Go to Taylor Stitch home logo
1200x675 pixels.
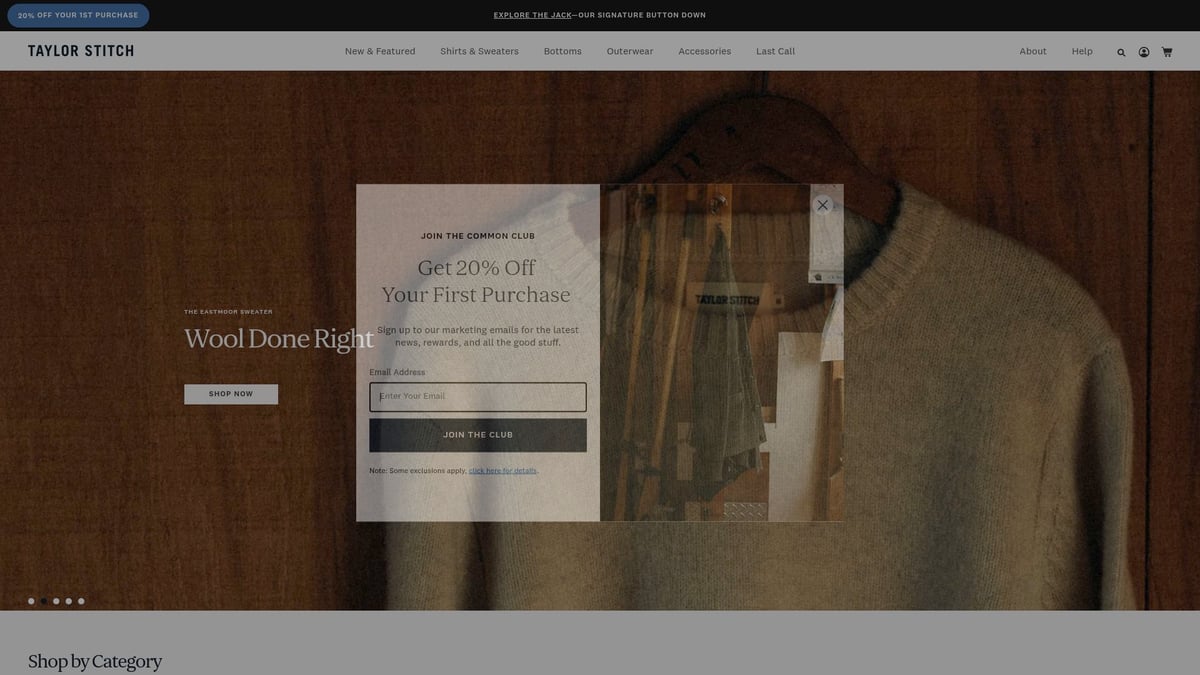click(81, 51)
